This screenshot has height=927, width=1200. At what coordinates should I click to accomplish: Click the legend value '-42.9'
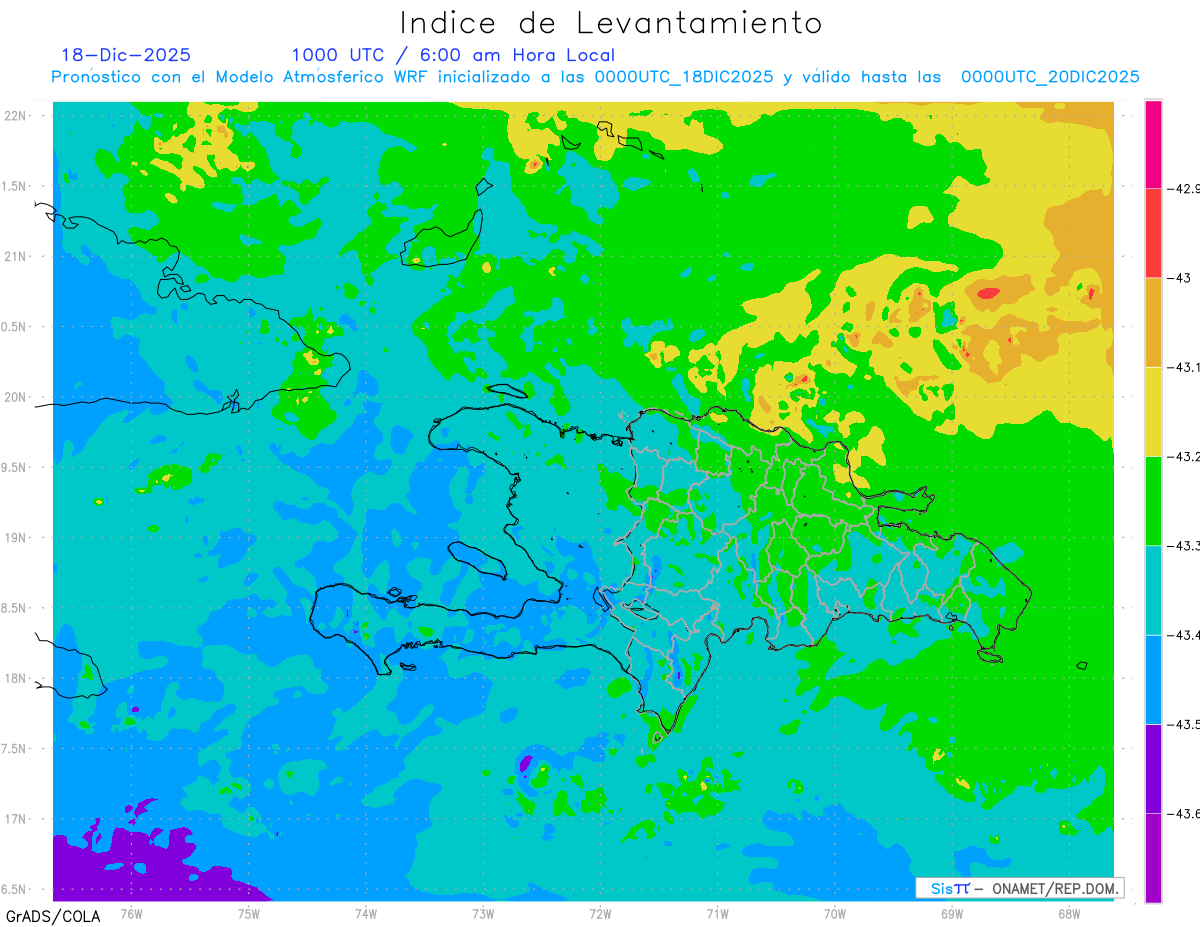click(1183, 188)
